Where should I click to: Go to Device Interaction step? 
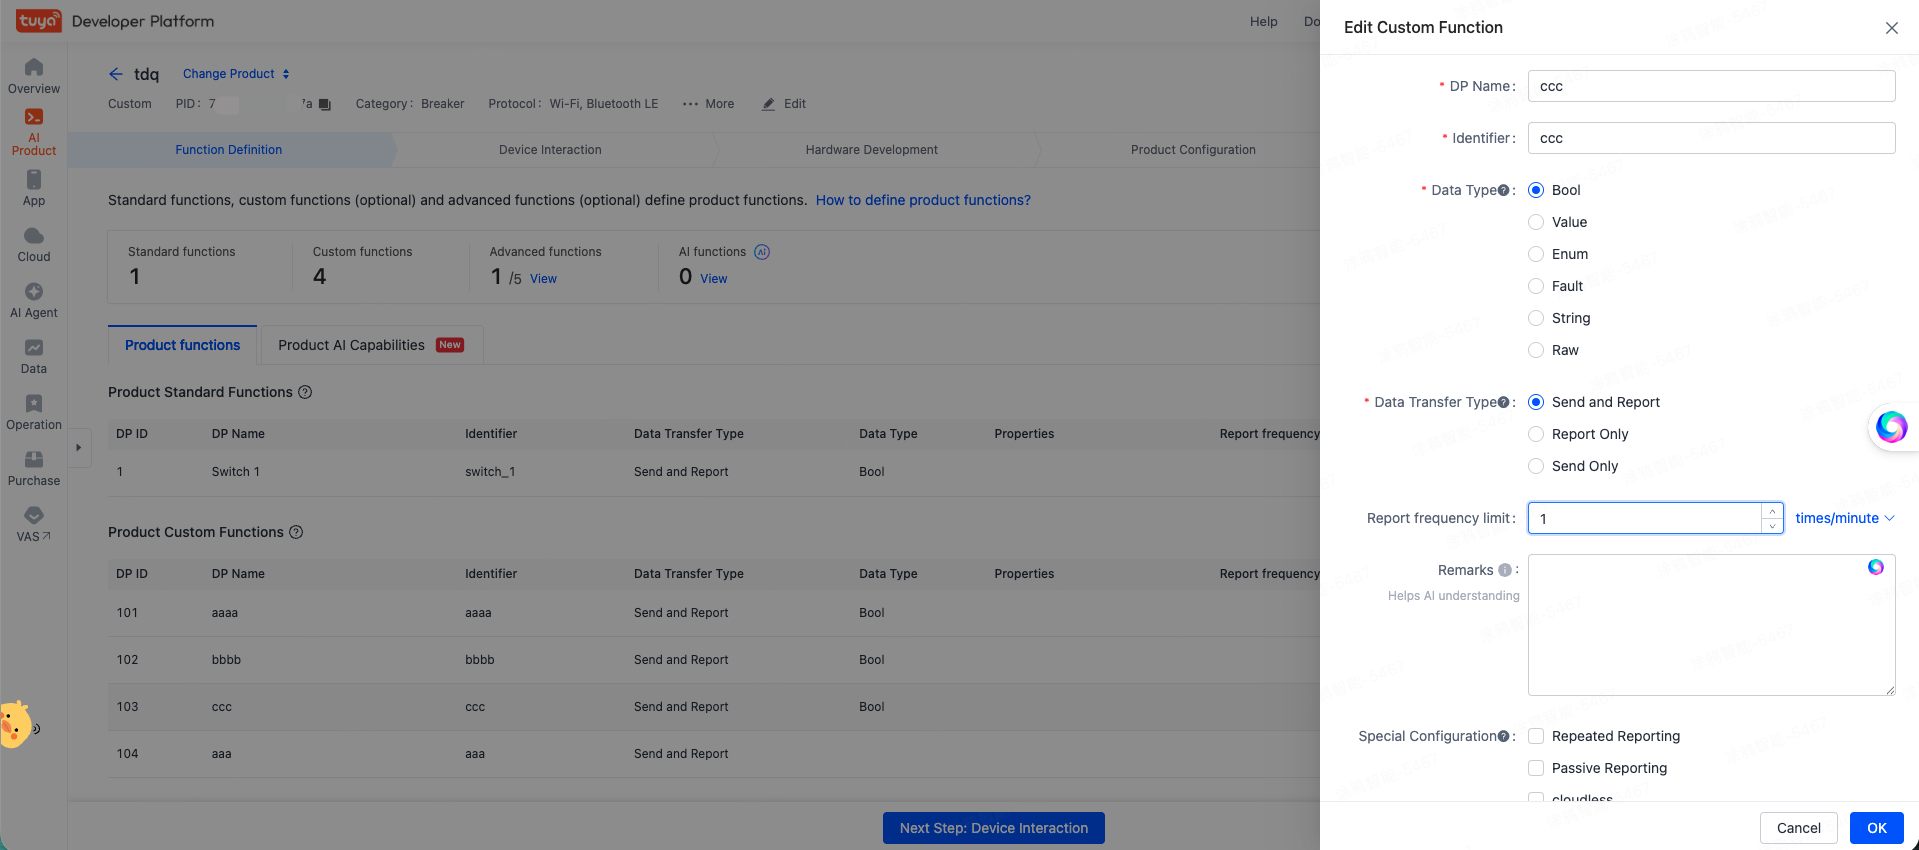550,150
